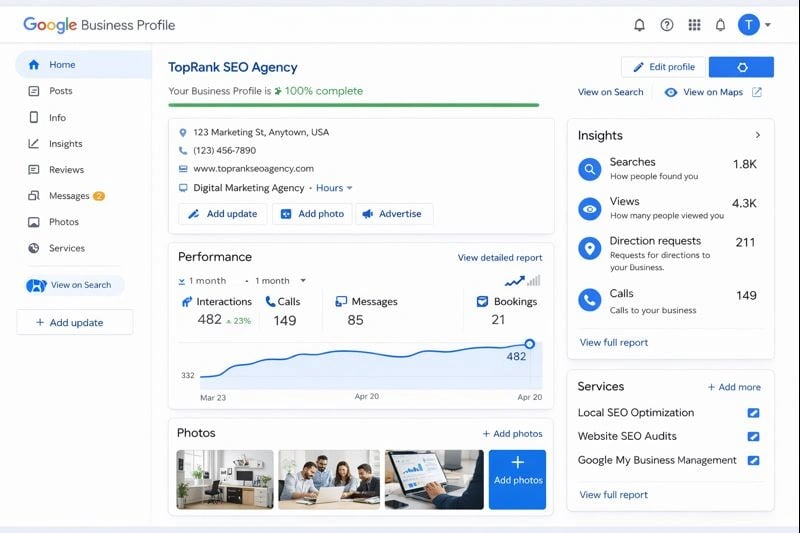Select the 211 direction requests value
The image size is (800, 533).
[745, 242]
